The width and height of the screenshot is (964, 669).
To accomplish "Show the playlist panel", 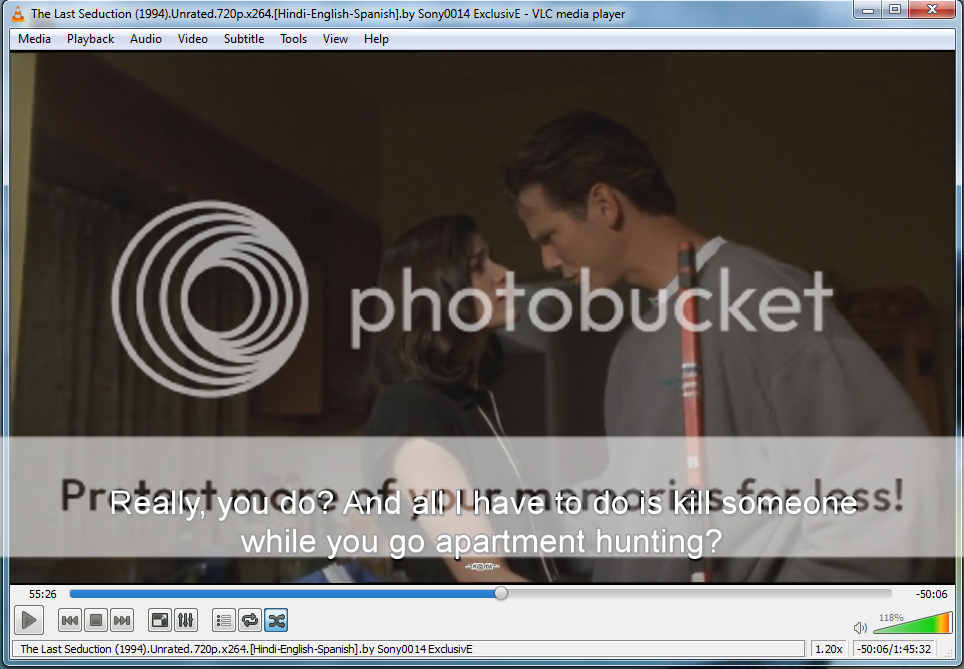I will click(x=224, y=620).
